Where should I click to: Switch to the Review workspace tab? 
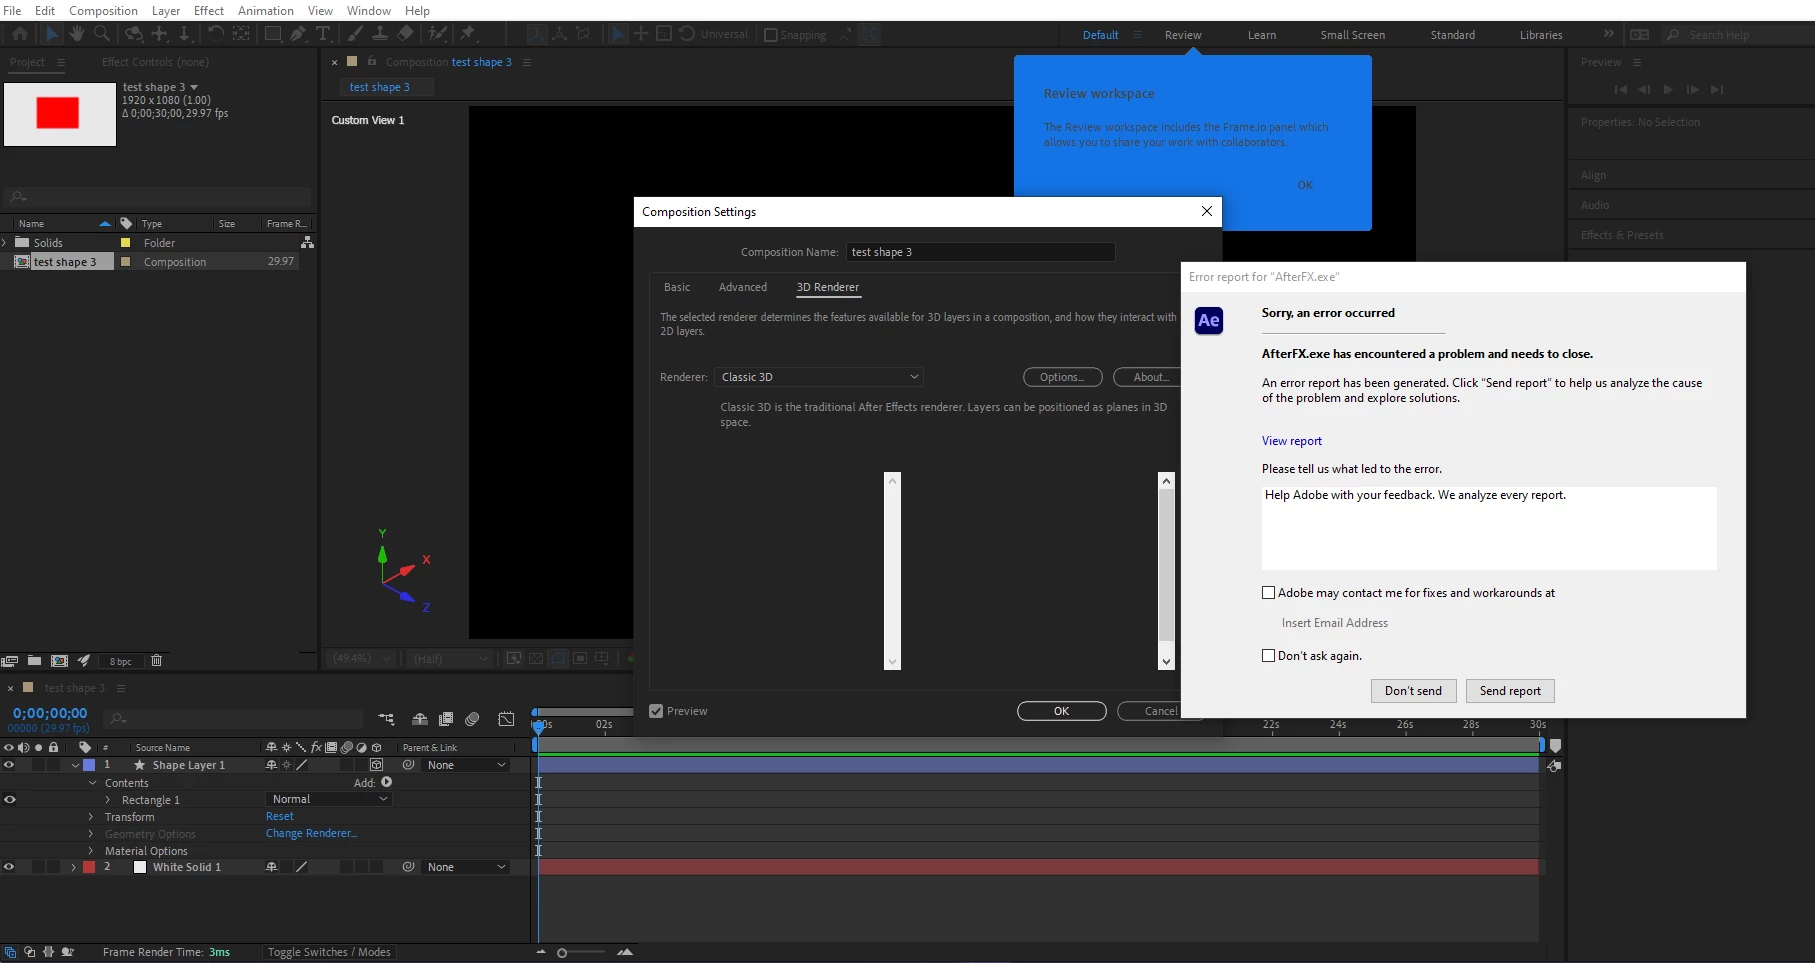click(1183, 35)
